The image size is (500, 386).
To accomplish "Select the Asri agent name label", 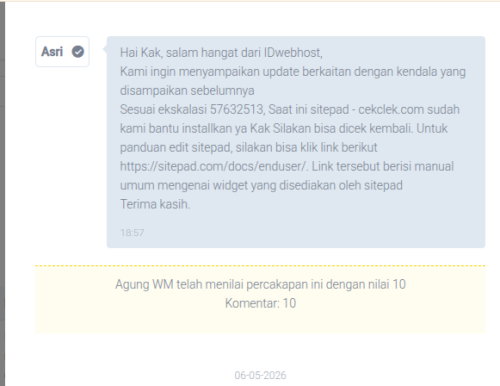I will pyautogui.click(x=52, y=52).
